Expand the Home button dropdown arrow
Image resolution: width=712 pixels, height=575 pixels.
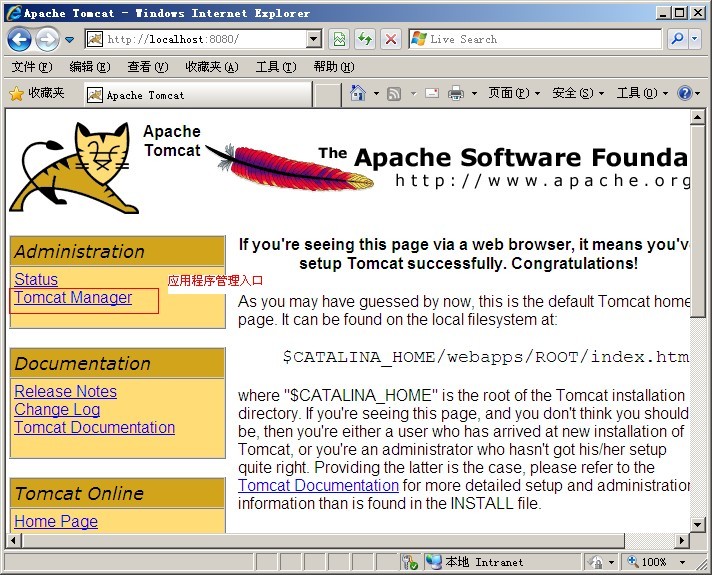[x=376, y=94]
